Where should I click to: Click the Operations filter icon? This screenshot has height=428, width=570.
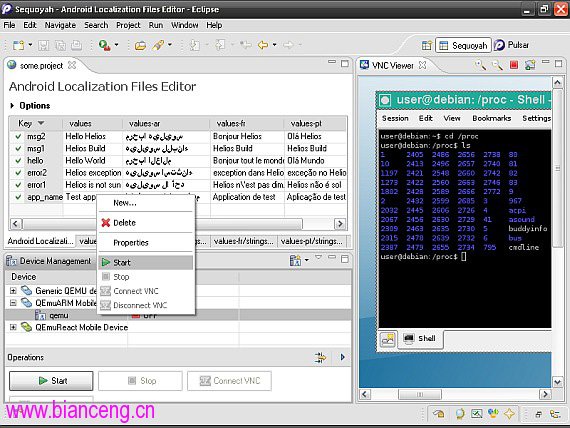(x=320, y=357)
